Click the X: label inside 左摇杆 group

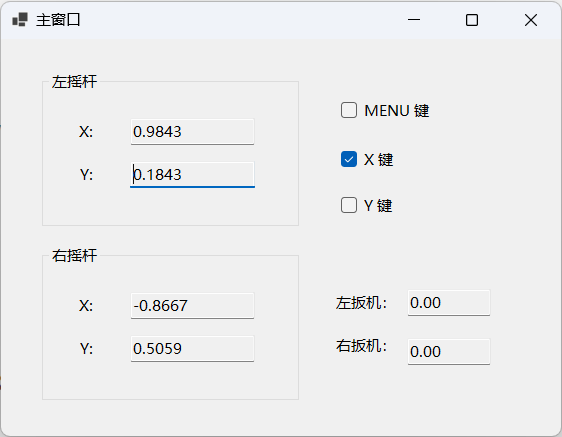tap(86, 132)
